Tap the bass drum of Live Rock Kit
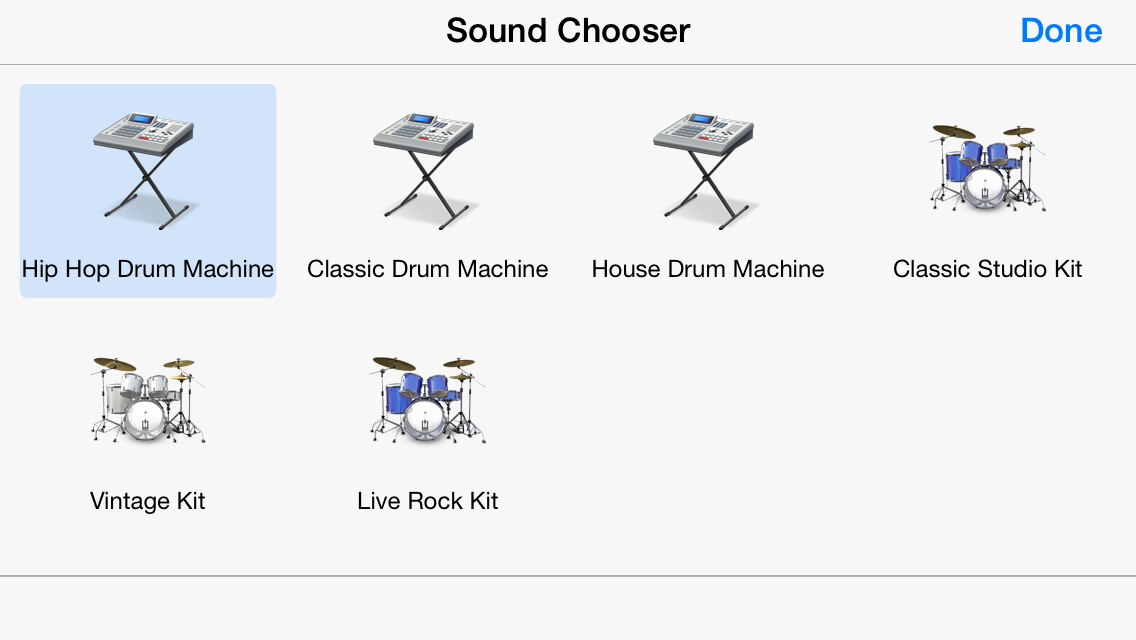The width and height of the screenshot is (1136, 640). click(x=425, y=418)
